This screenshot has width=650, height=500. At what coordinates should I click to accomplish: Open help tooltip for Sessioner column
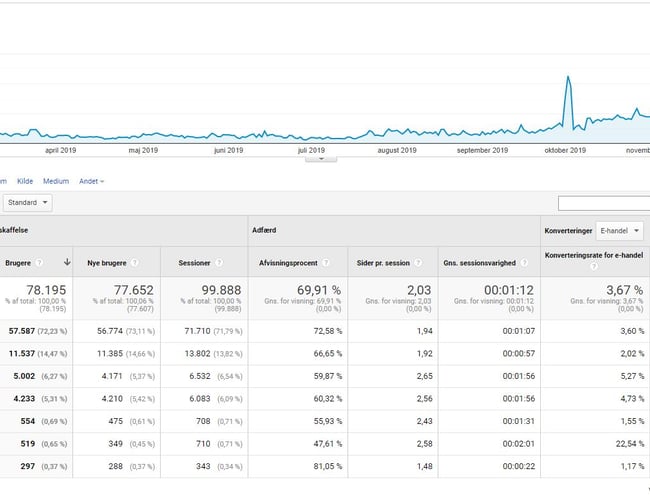coord(217,263)
